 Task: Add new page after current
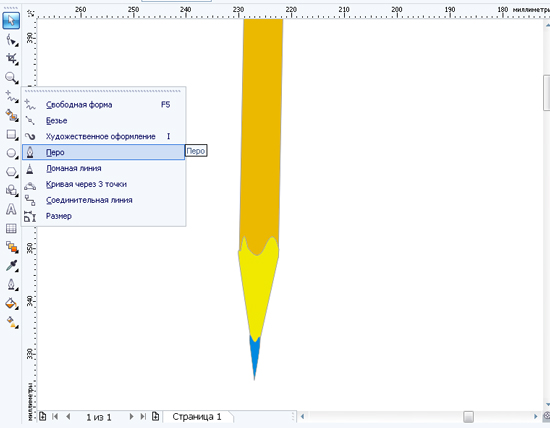pos(155,416)
